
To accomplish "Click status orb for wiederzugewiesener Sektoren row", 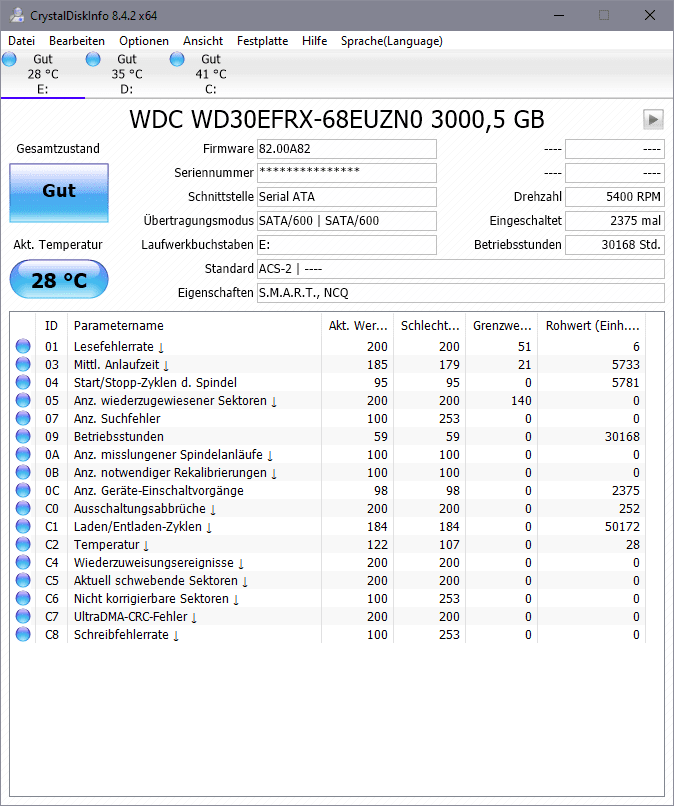I will point(23,400).
